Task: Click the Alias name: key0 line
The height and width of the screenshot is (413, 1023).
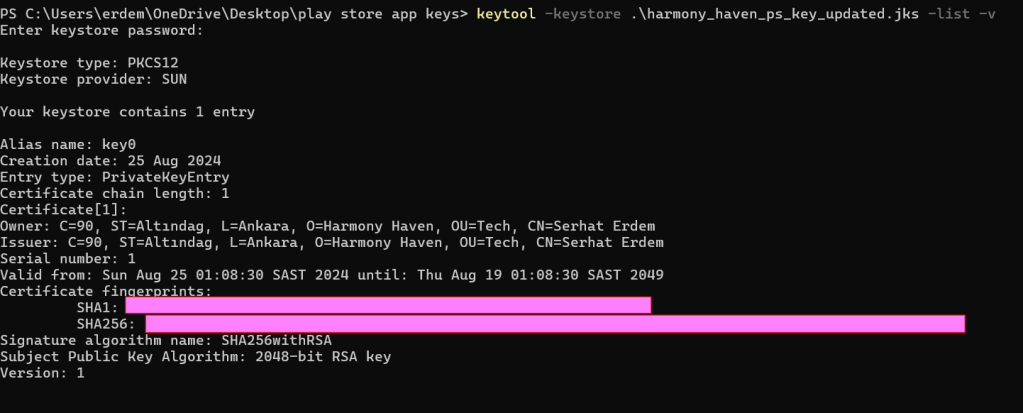Action: coord(68,144)
